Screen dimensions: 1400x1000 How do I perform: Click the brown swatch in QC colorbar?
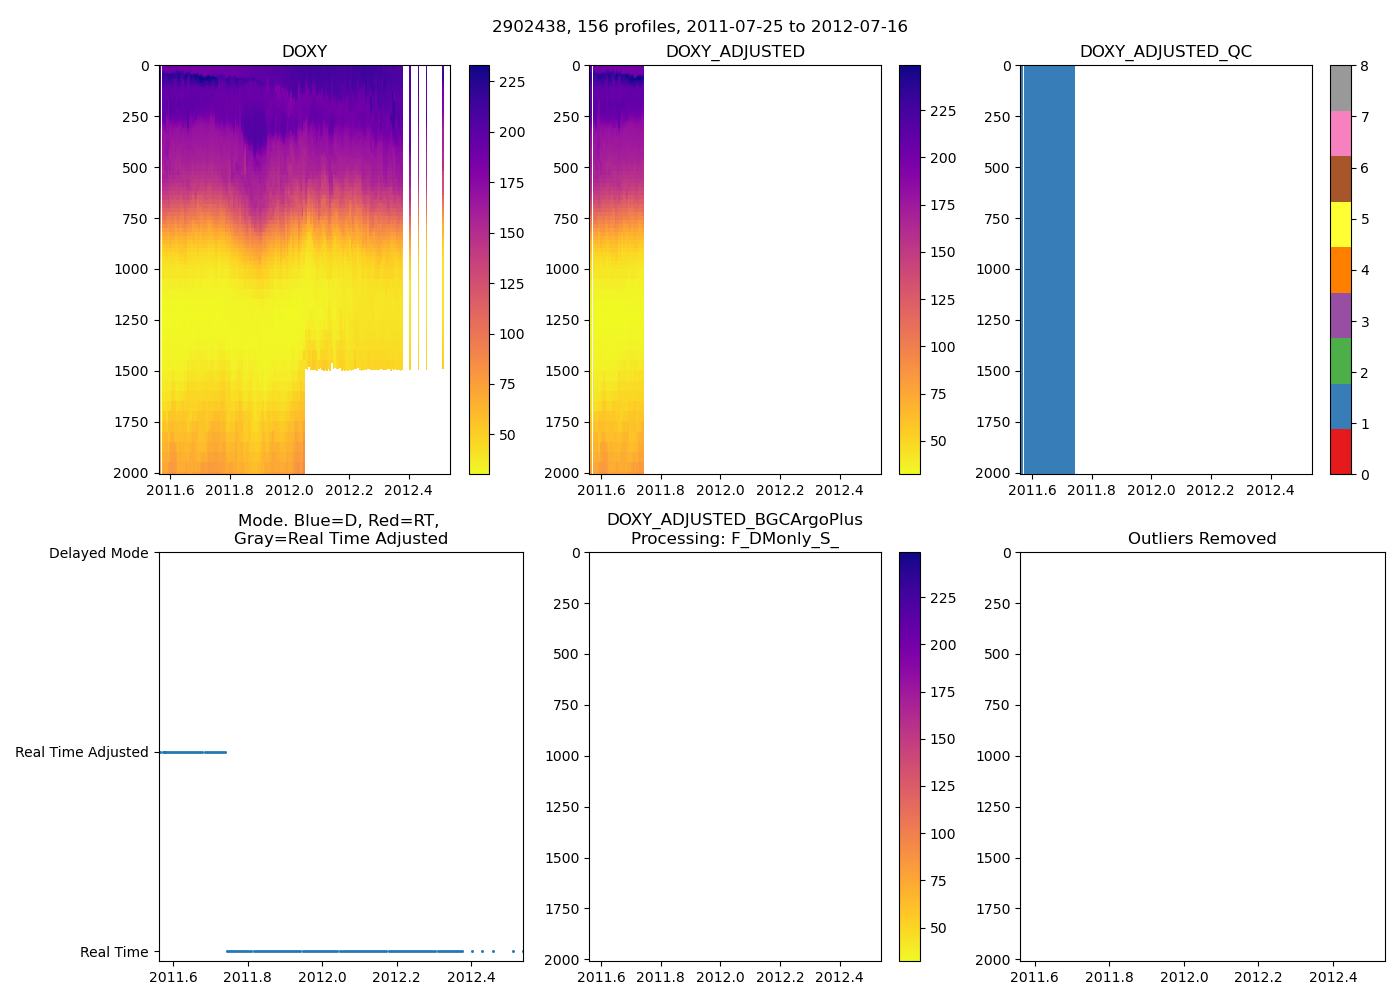pyautogui.click(x=1340, y=179)
